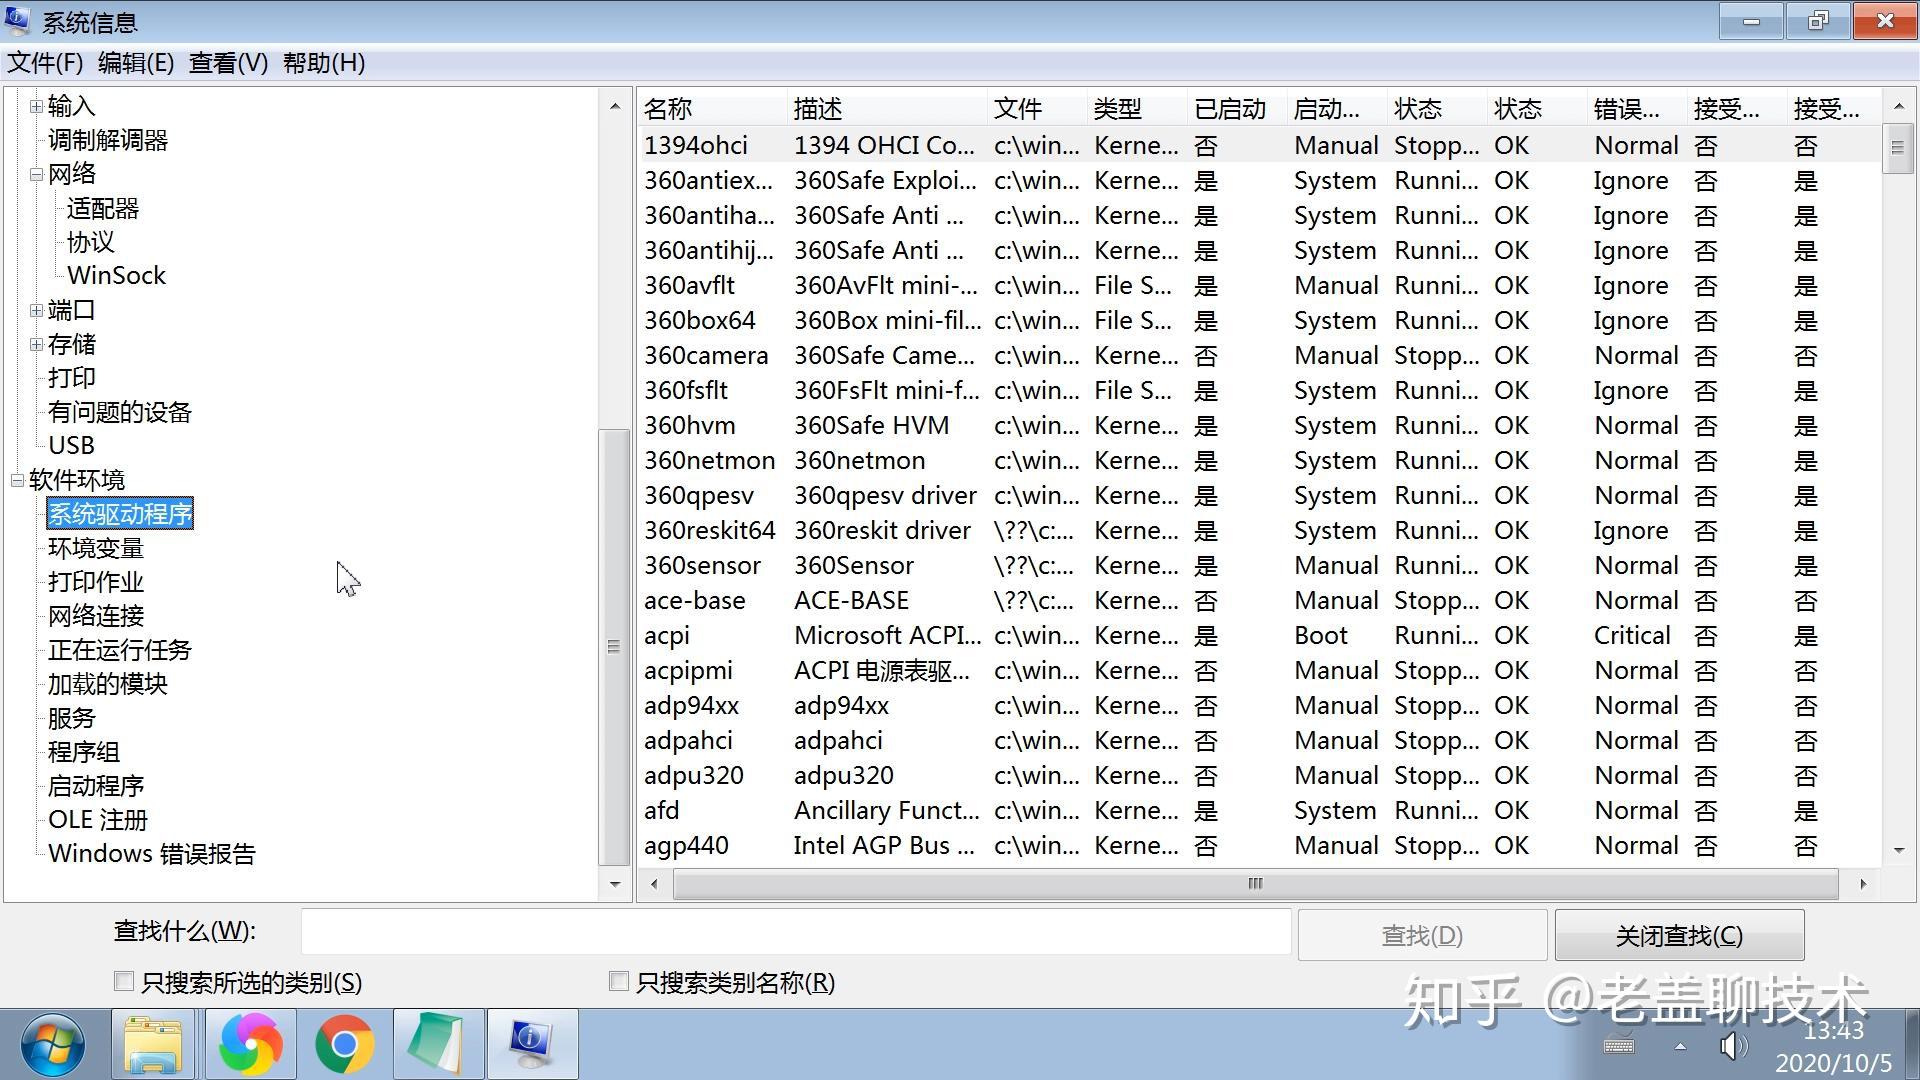Click the 关闭查找 button
This screenshot has height=1080, width=1920.
pyautogui.click(x=1679, y=934)
